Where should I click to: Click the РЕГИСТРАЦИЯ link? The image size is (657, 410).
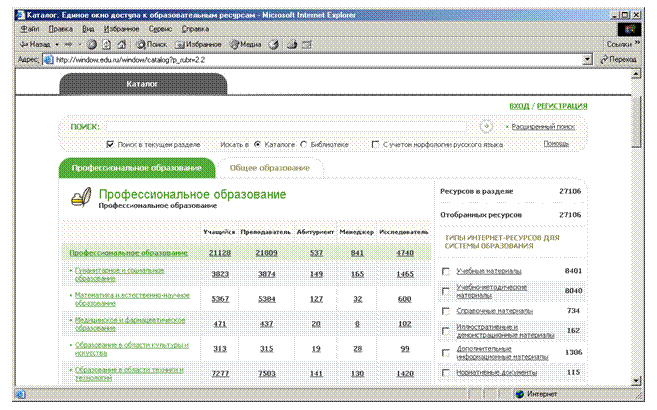pos(562,106)
